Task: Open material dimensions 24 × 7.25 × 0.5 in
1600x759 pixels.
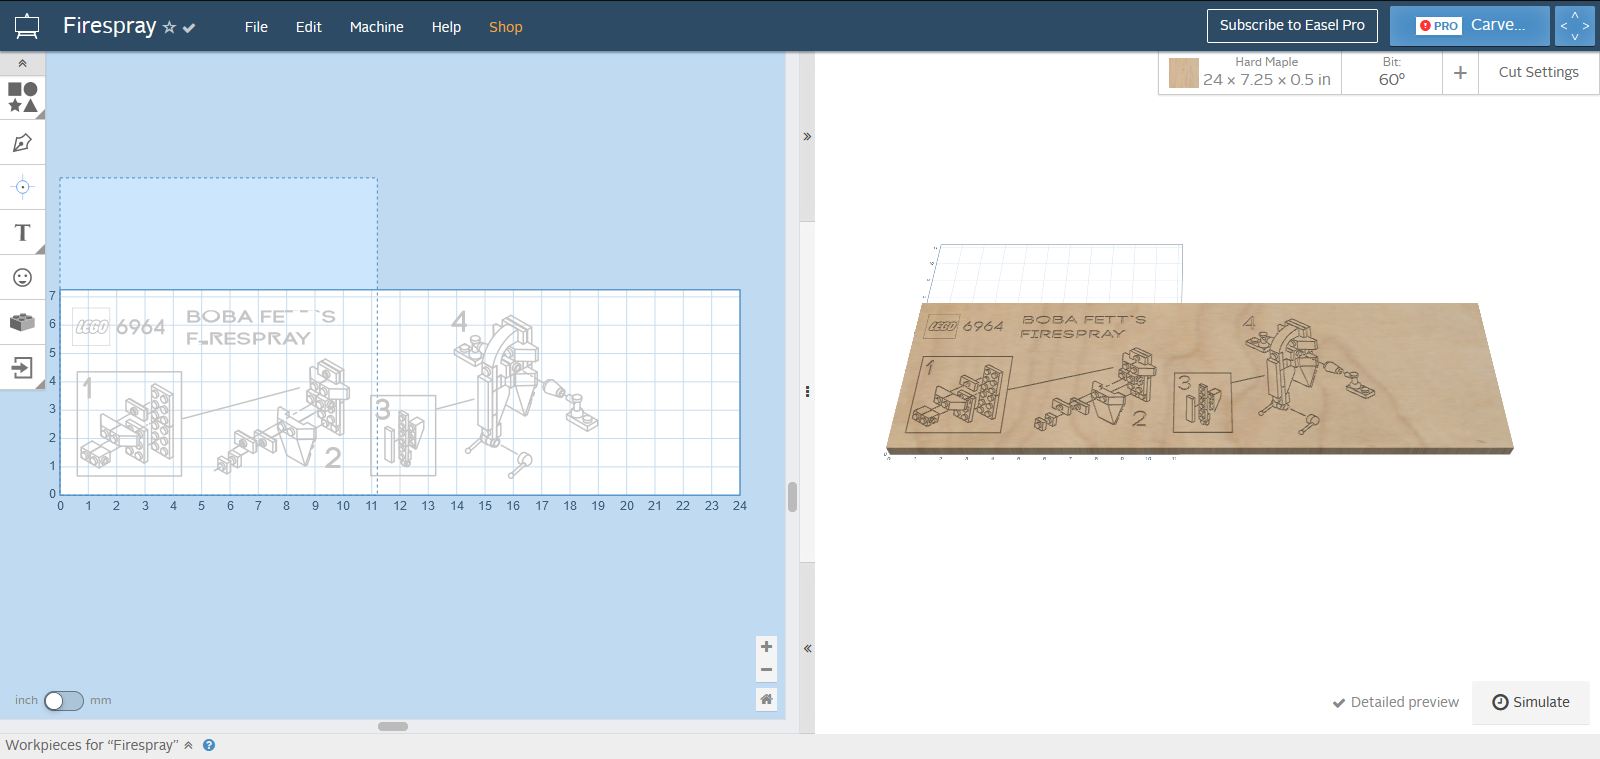Action: click(x=1267, y=79)
